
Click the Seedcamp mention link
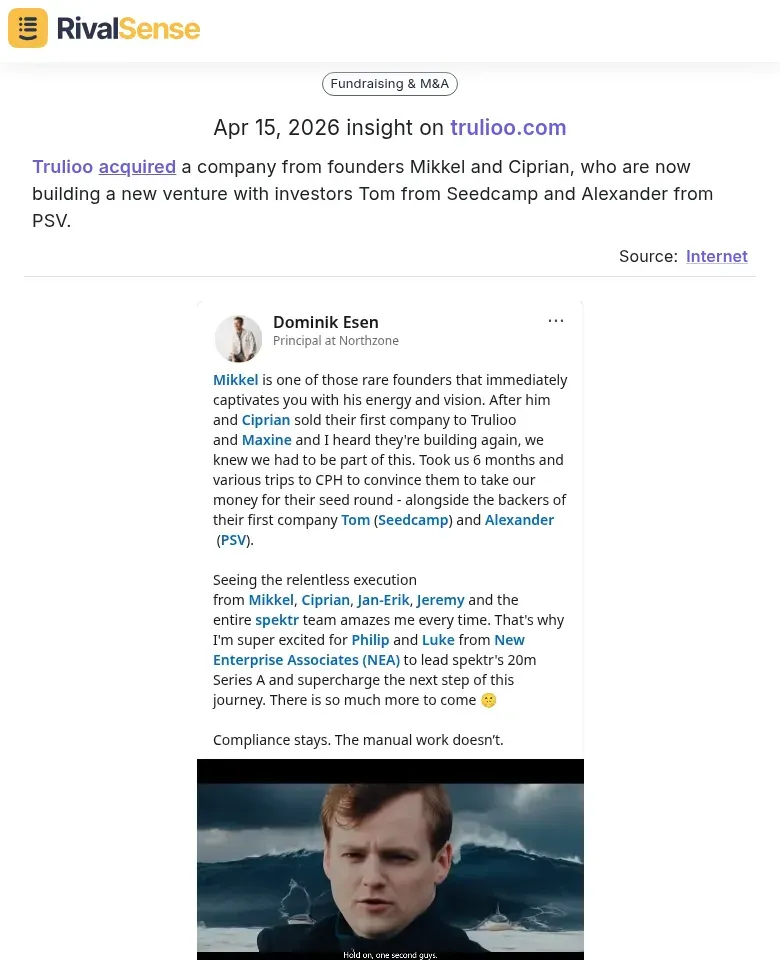click(413, 520)
